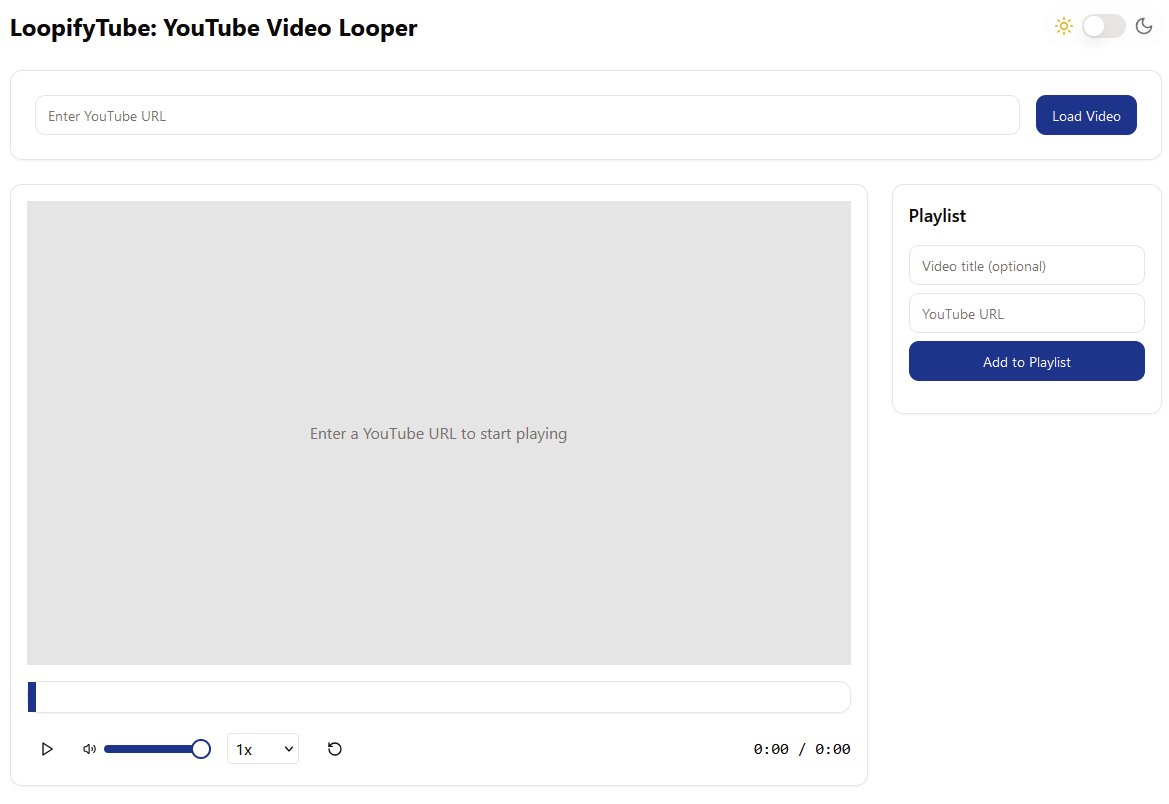The height and width of the screenshot is (804, 1169).
Task: Toggle the dark mode switch
Action: pos(1103,27)
